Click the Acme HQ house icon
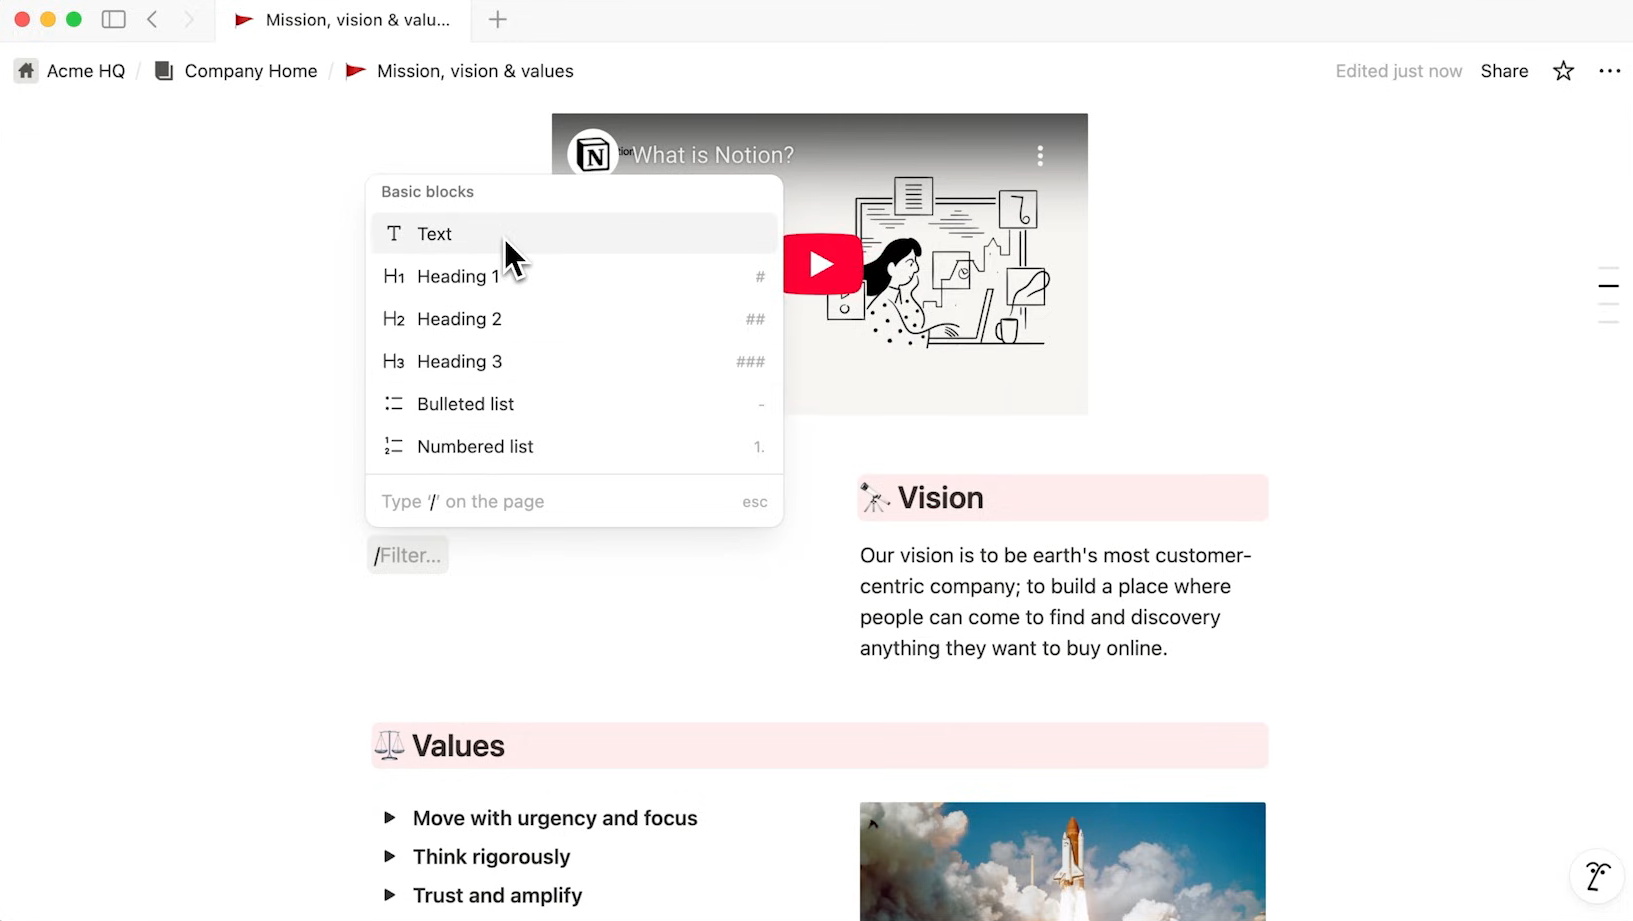Viewport: 1633px width, 921px height. coord(26,71)
